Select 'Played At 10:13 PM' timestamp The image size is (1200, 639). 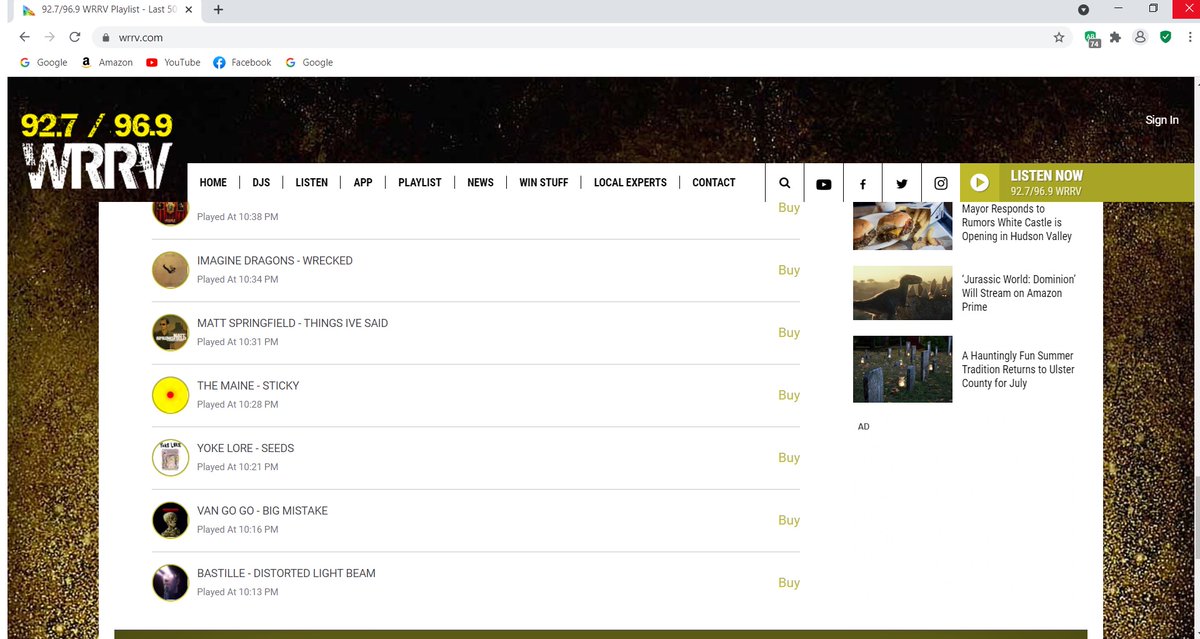click(238, 592)
